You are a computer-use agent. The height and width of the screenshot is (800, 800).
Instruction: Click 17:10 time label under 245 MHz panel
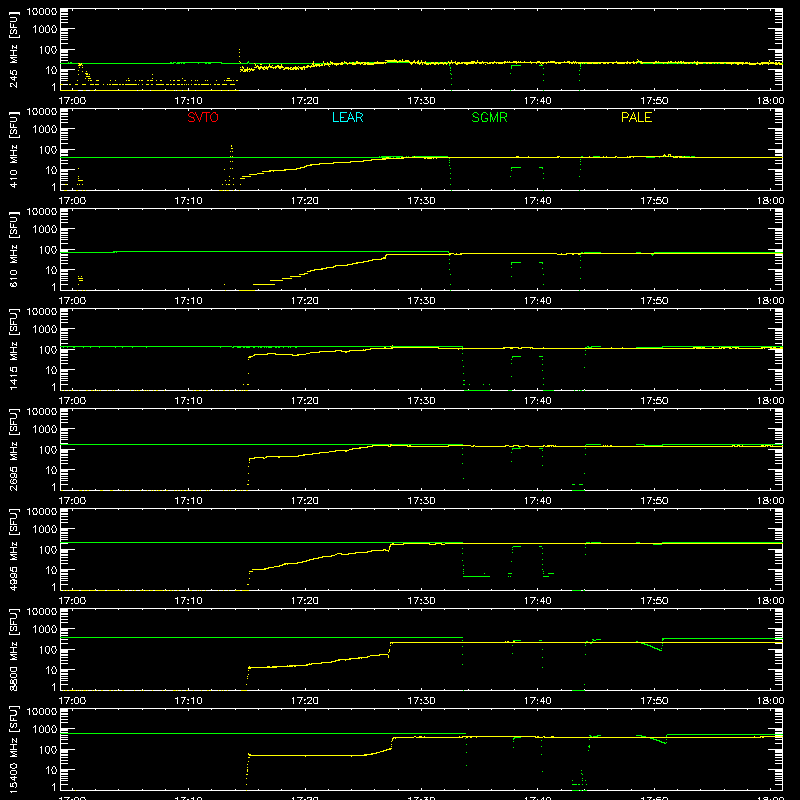188,101
